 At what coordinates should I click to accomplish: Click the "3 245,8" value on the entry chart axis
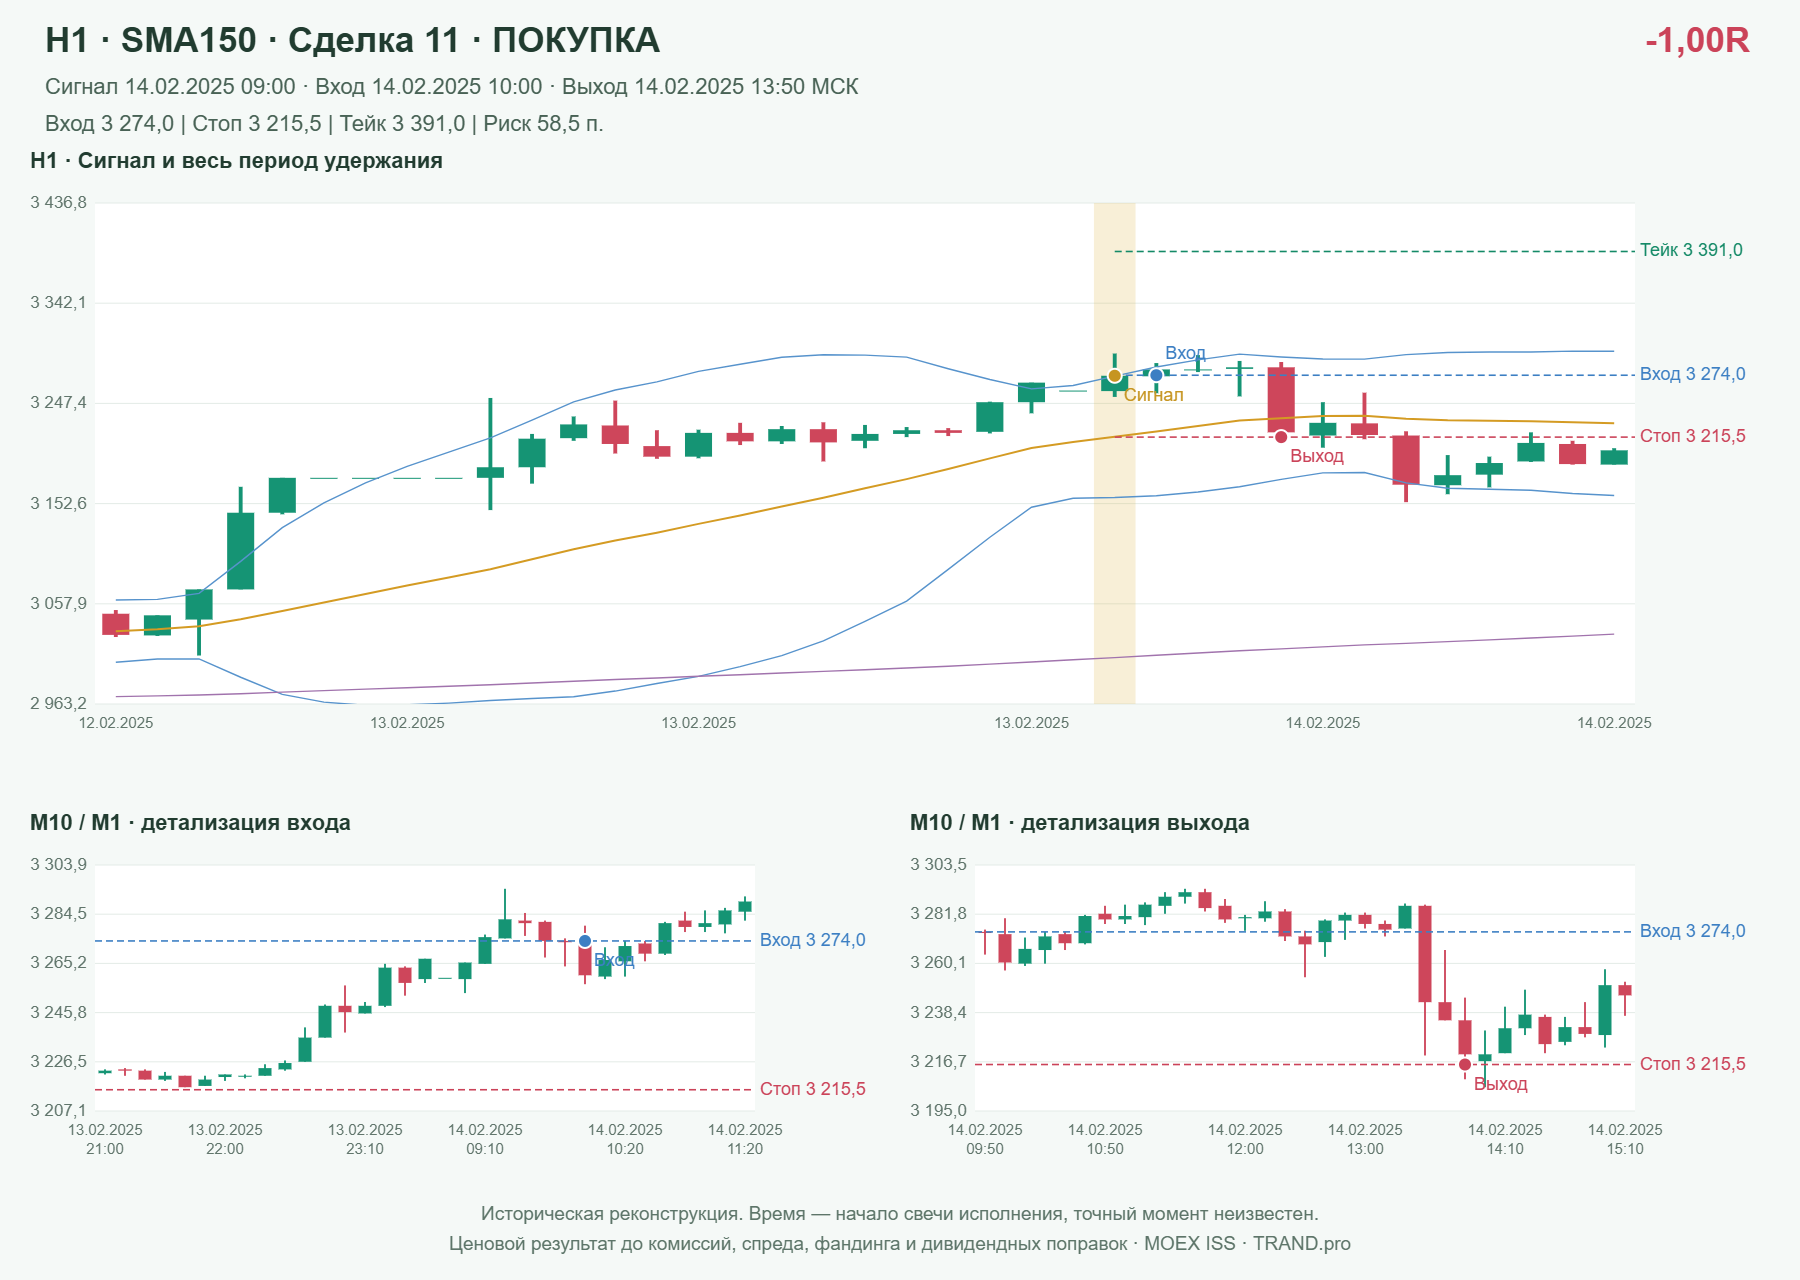58,1013
